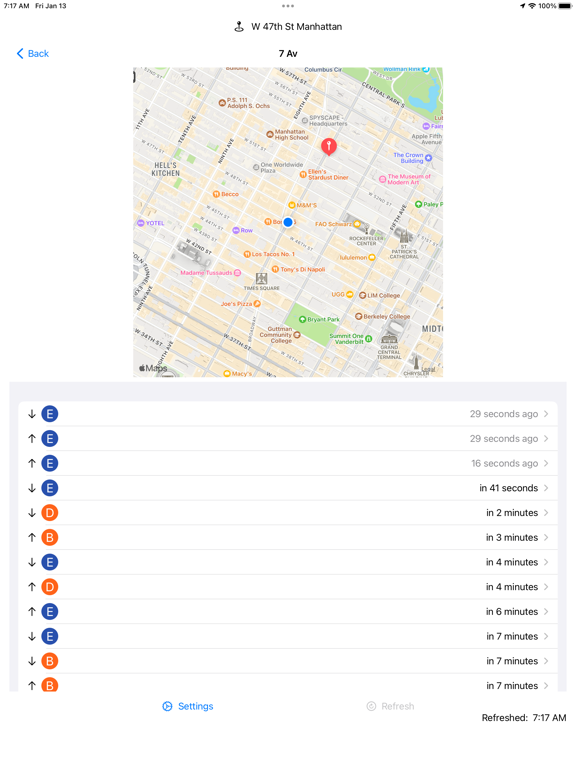Open details chevron for in 41 seconds row

tap(546, 488)
